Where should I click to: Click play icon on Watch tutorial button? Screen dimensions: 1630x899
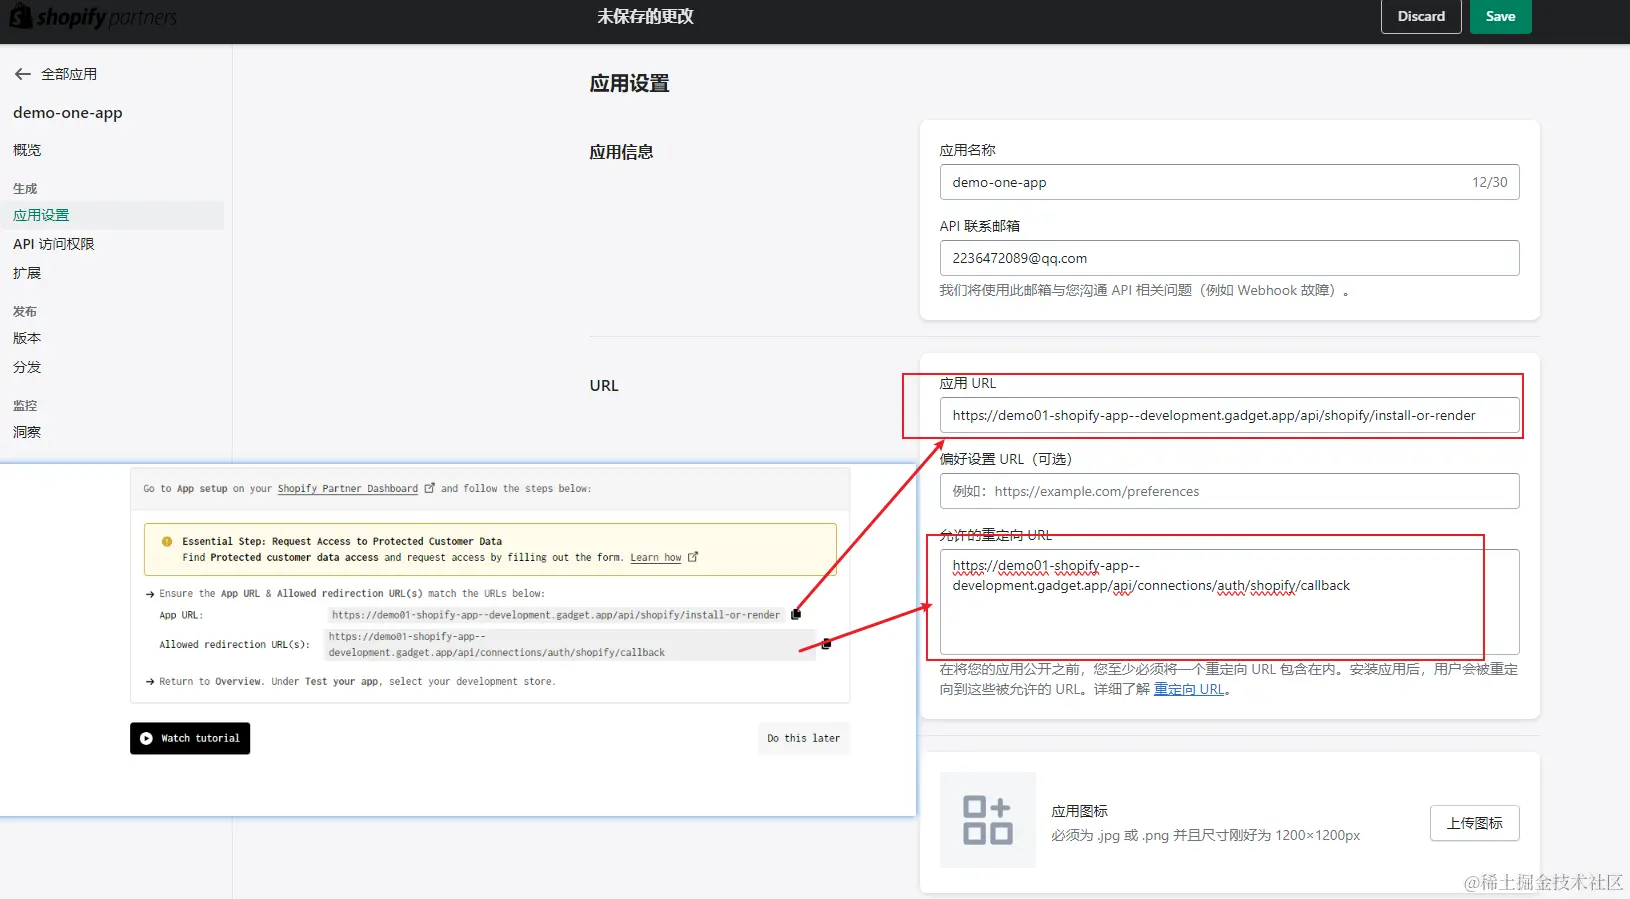point(146,738)
